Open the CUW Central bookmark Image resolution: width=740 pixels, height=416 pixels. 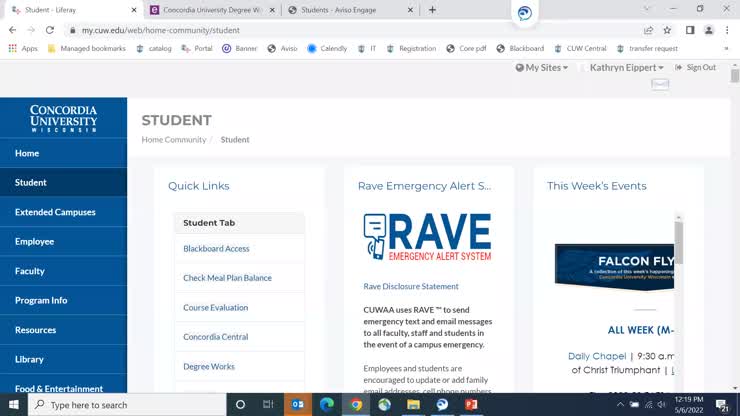point(580,48)
